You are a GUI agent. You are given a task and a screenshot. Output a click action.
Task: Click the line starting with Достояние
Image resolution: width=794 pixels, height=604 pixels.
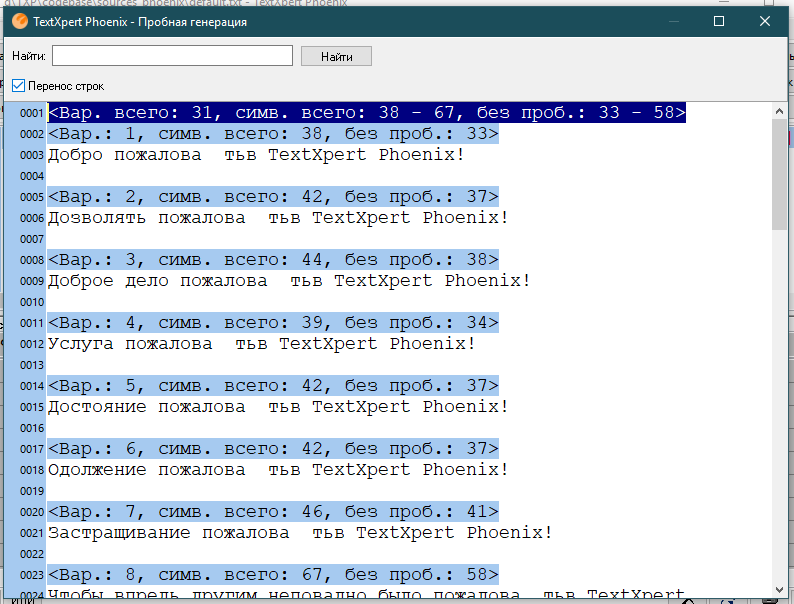point(278,407)
